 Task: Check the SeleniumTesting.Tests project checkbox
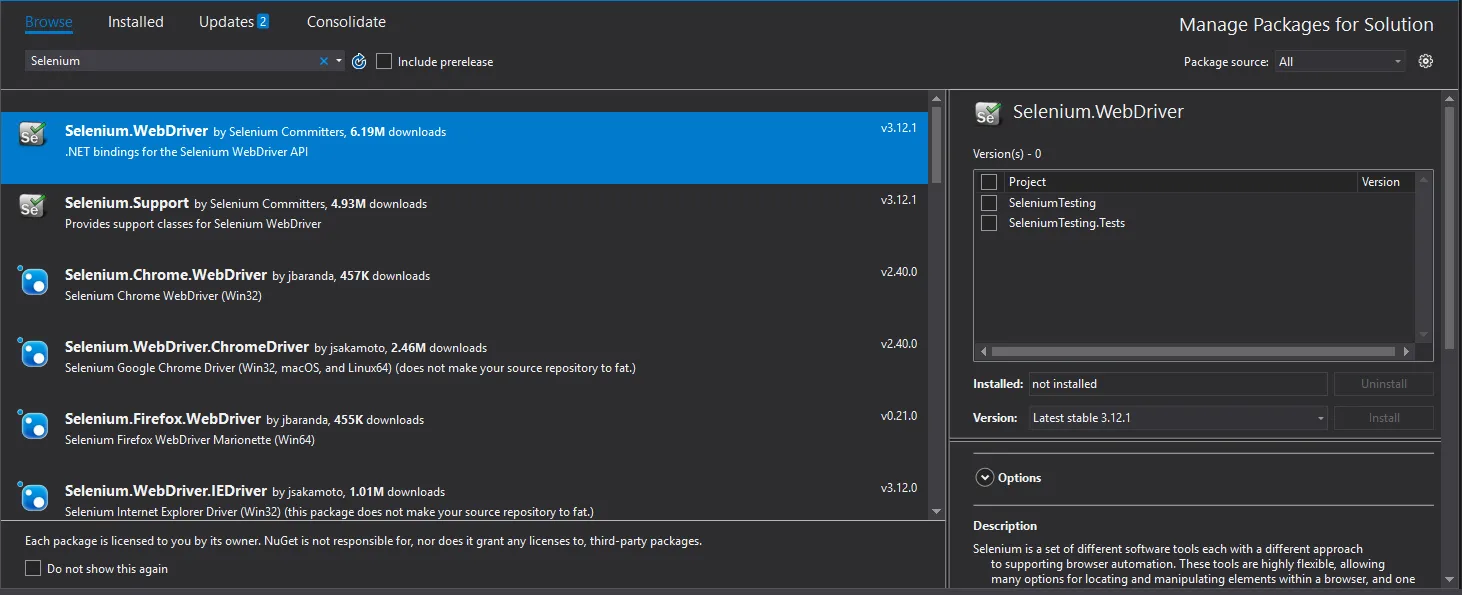click(x=989, y=223)
